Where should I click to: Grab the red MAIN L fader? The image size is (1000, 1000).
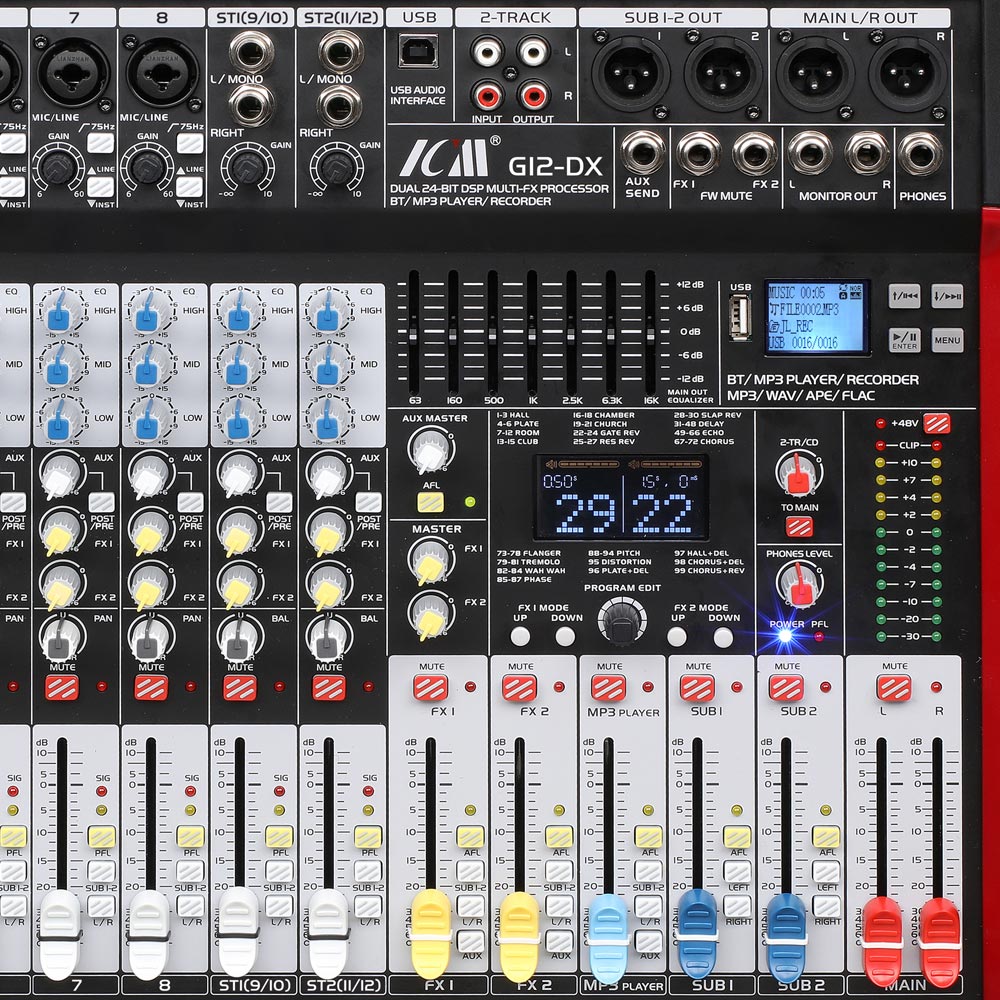pyautogui.click(x=881, y=941)
